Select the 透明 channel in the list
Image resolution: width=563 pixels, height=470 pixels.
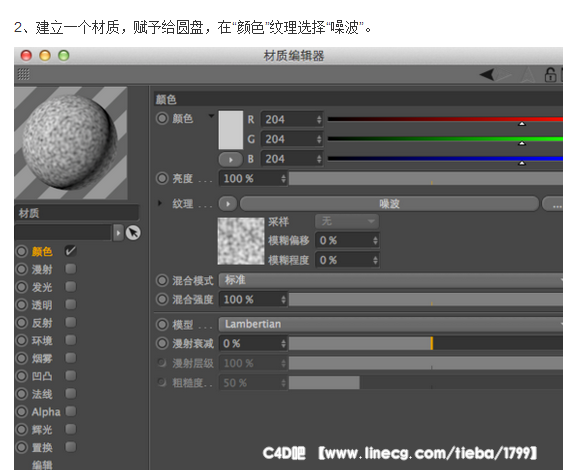42,305
